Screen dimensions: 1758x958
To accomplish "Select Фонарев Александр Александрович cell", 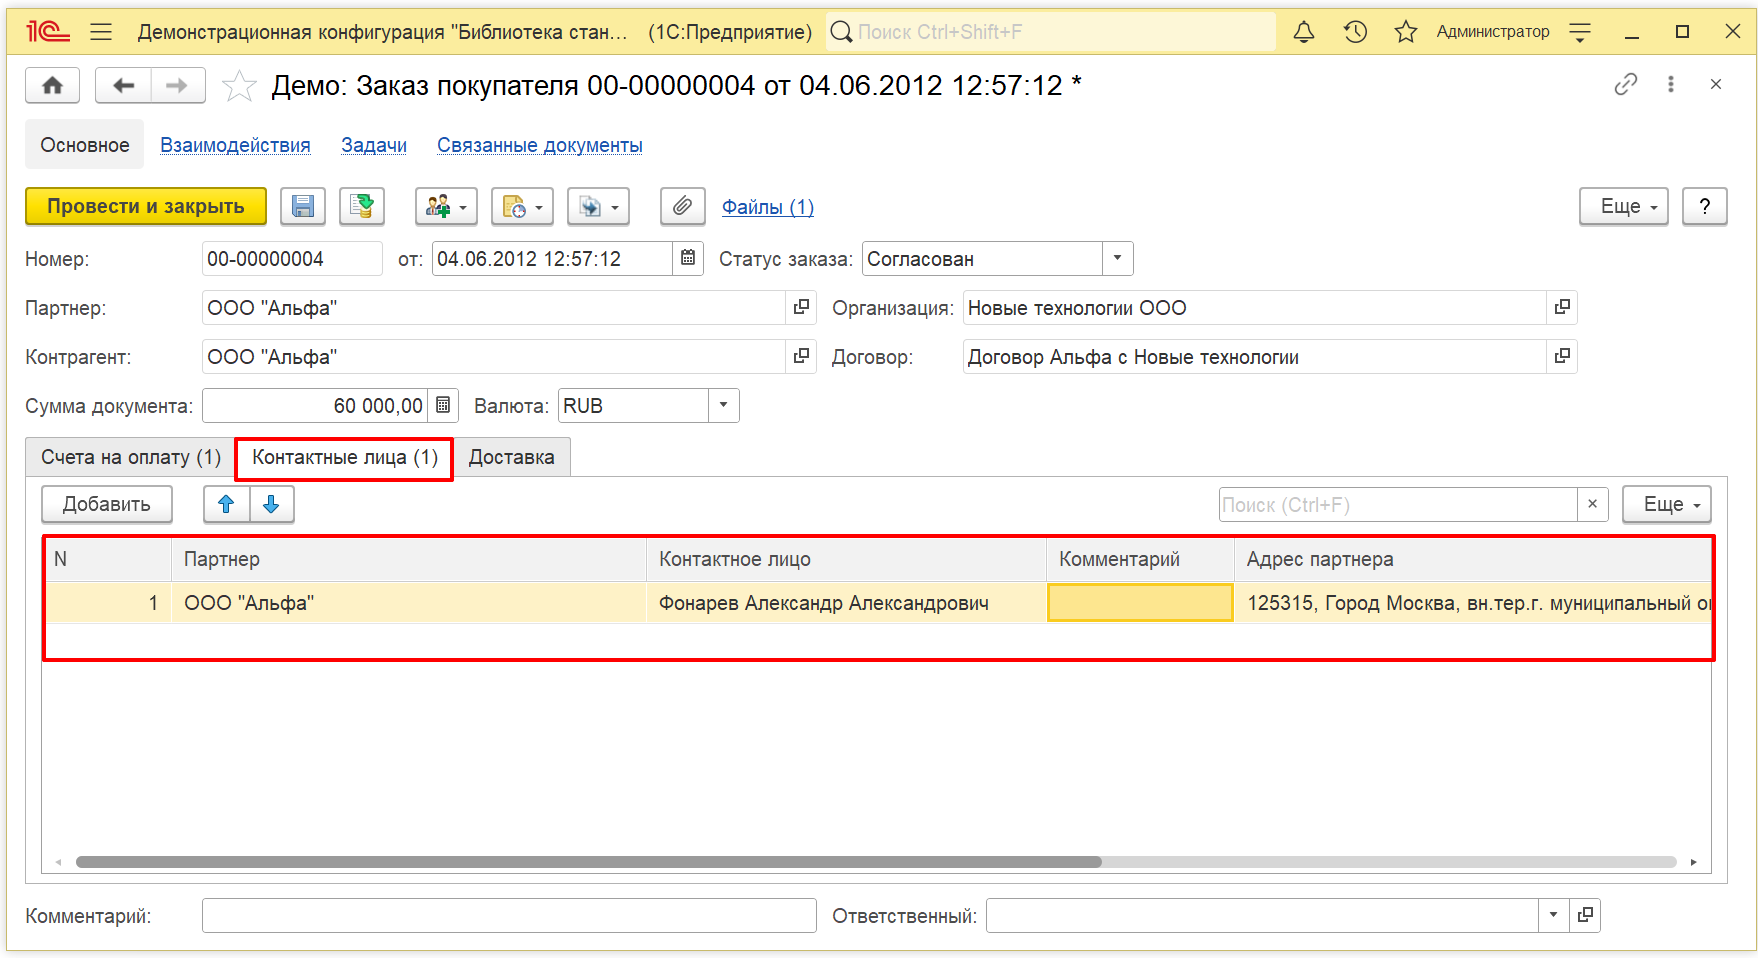I will 846,603.
